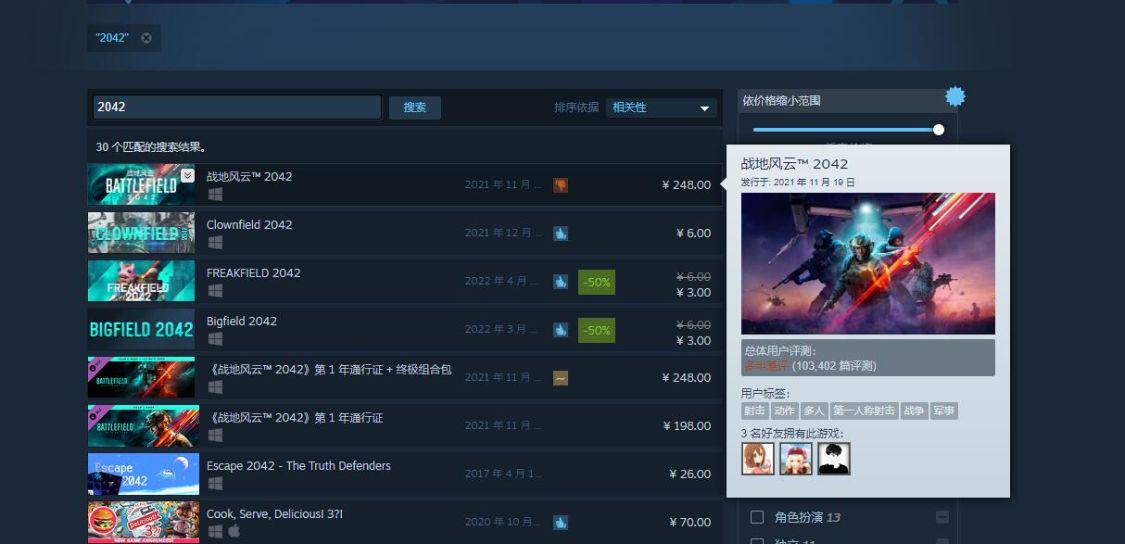The image size is (1125, 544).
Task: Tick the 角色扮演 13 checkbox
Action: 757,517
